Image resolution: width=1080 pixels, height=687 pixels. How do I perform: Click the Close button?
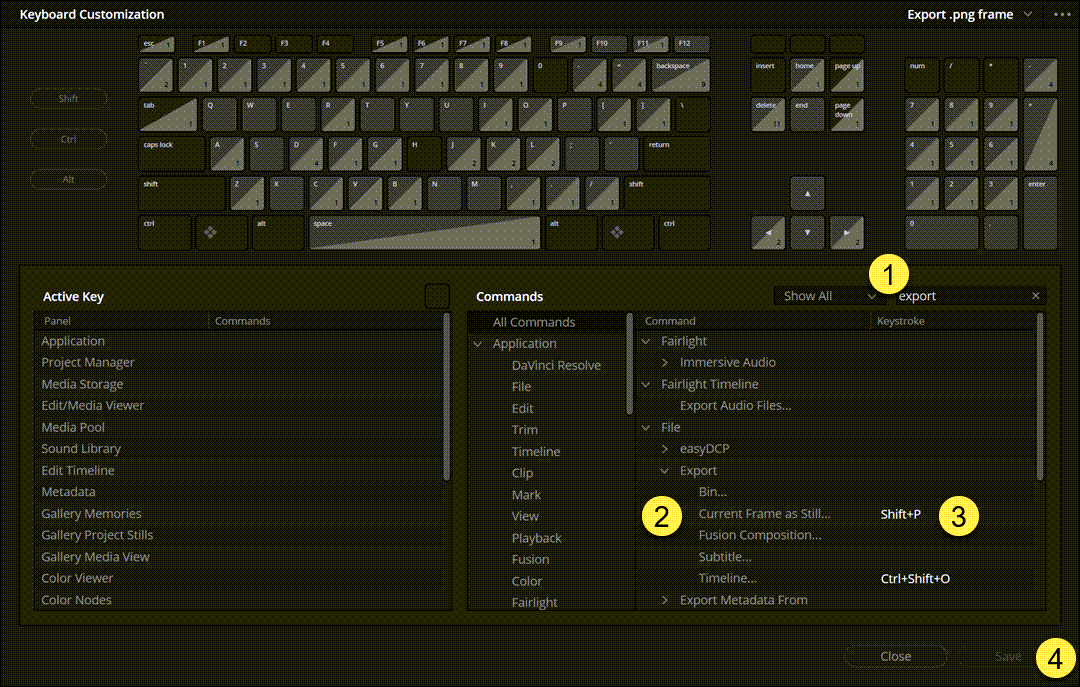895,656
